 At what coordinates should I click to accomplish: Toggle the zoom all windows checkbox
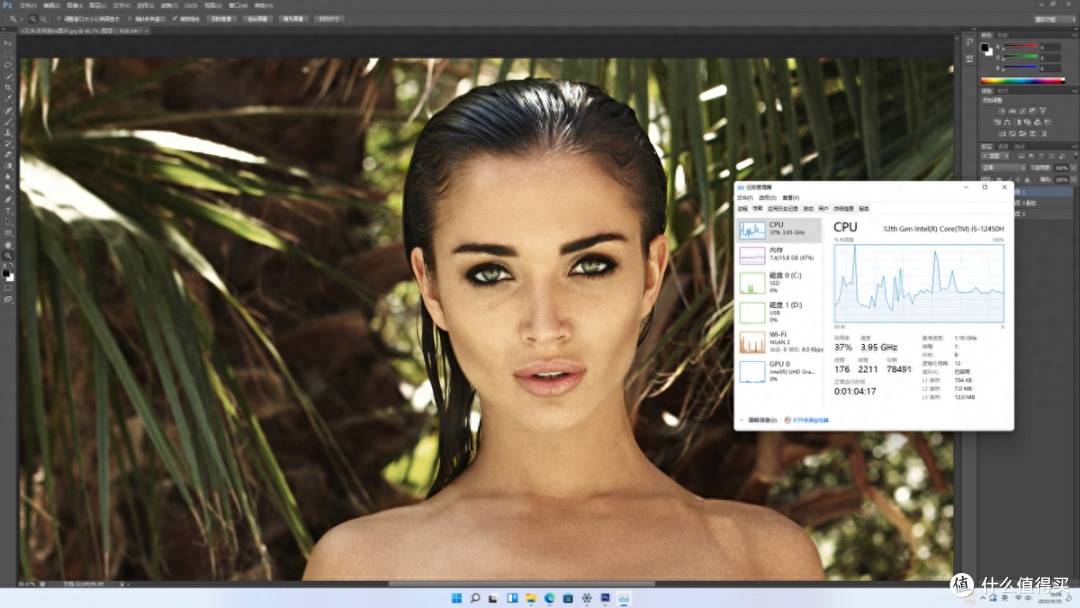point(131,19)
